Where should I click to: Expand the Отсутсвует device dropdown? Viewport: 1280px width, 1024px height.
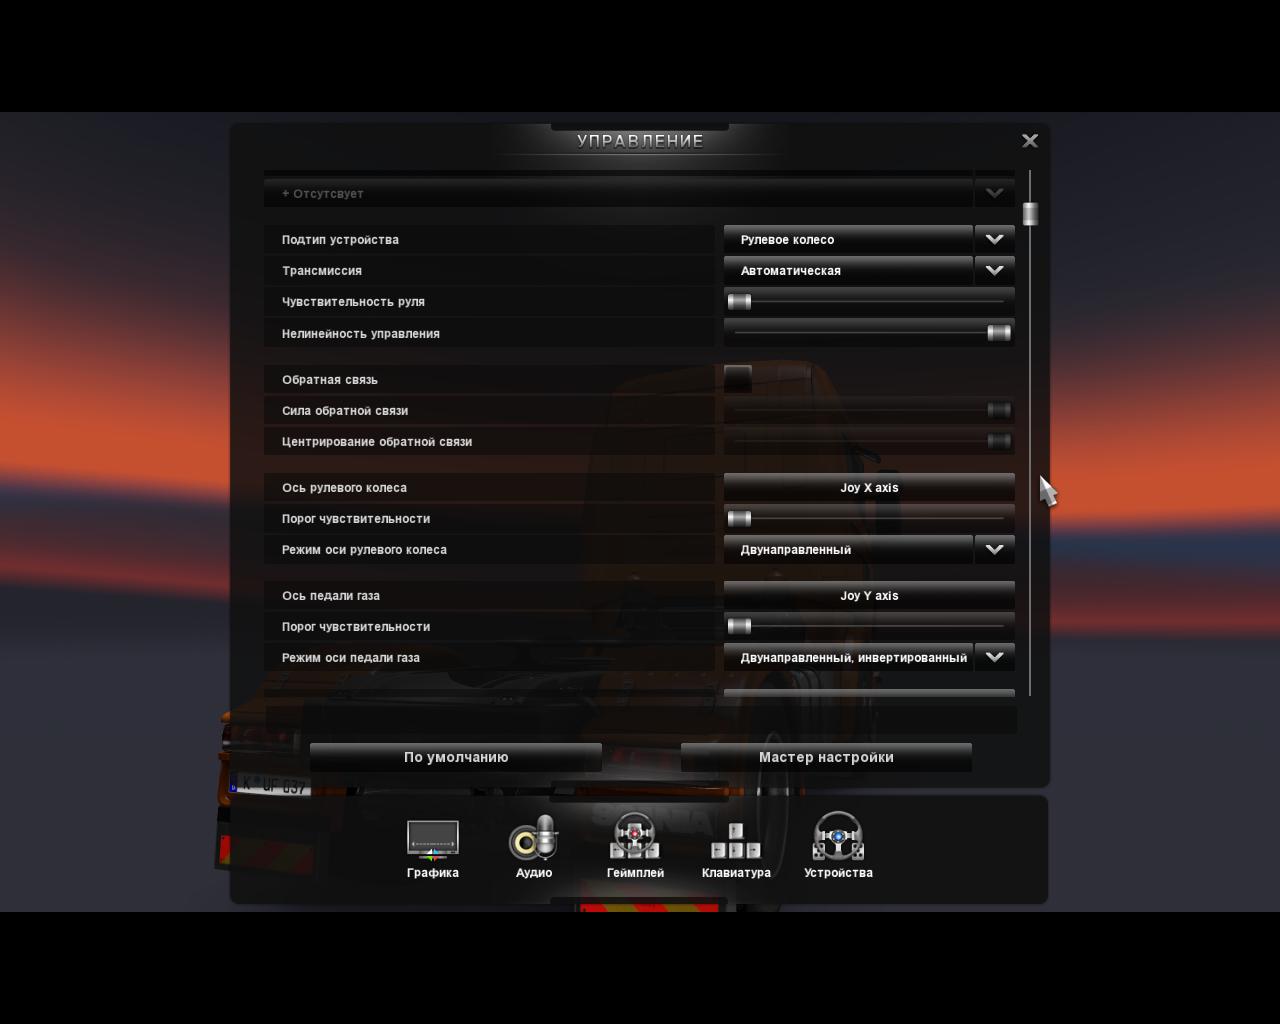tap(994, 194)
